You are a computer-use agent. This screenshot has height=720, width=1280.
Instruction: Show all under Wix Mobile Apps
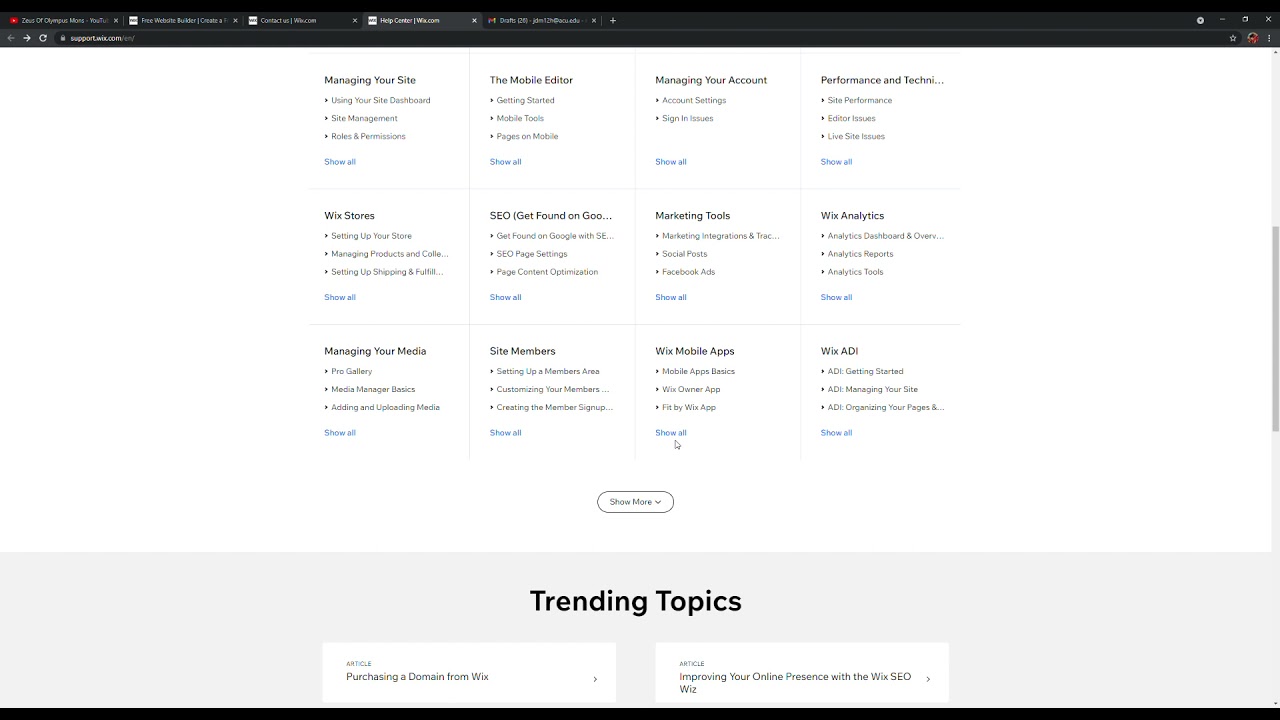pos(671,433)
